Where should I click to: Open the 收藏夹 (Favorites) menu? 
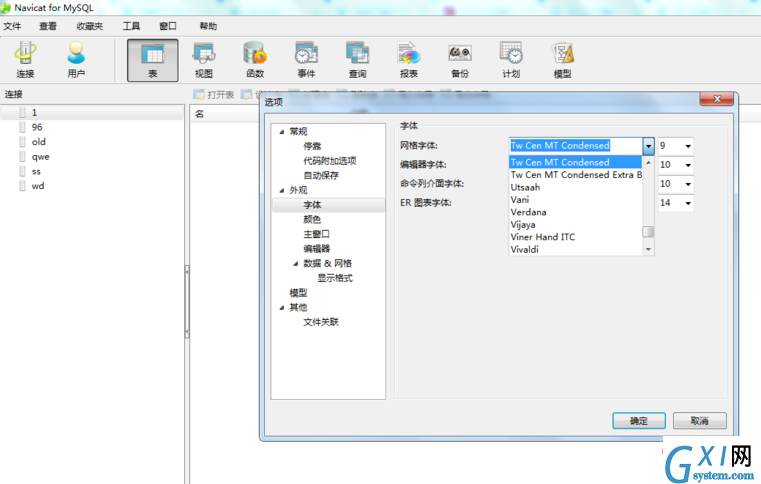tap(90, 26)
